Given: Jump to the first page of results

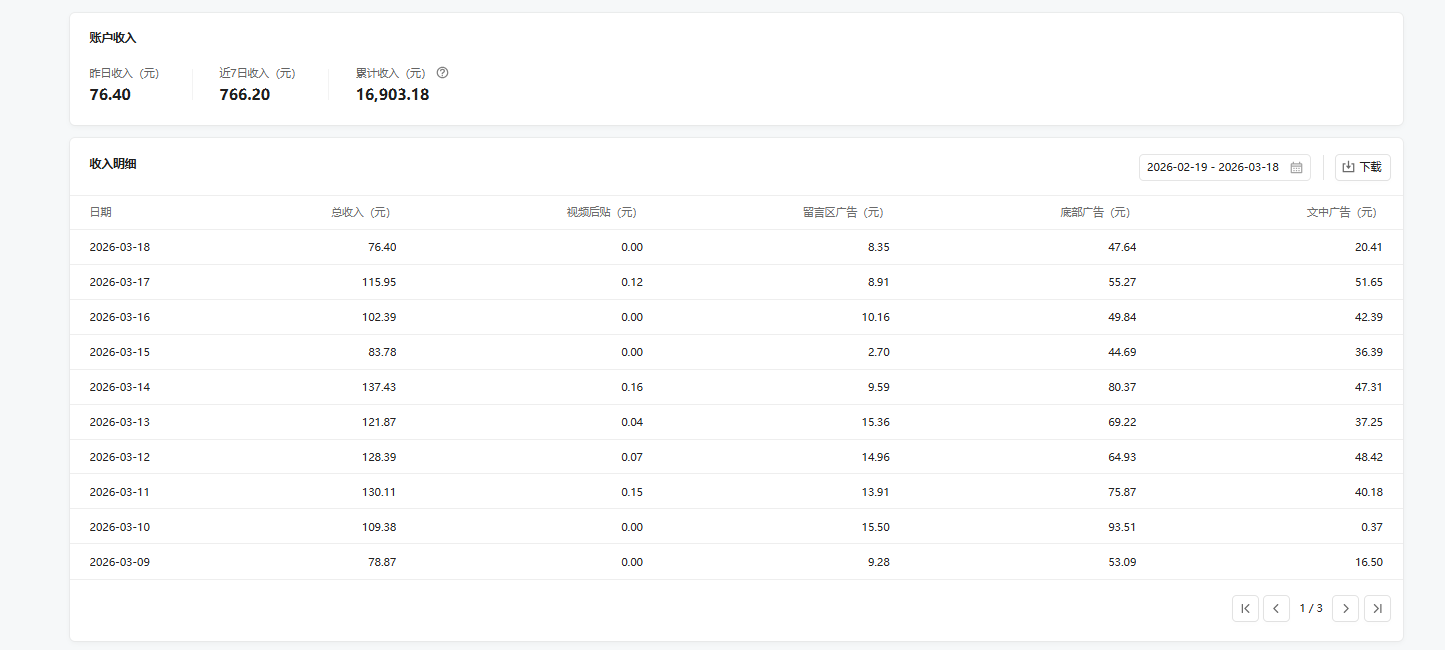Looking at the screenshot, I should tap(1245, 609).
